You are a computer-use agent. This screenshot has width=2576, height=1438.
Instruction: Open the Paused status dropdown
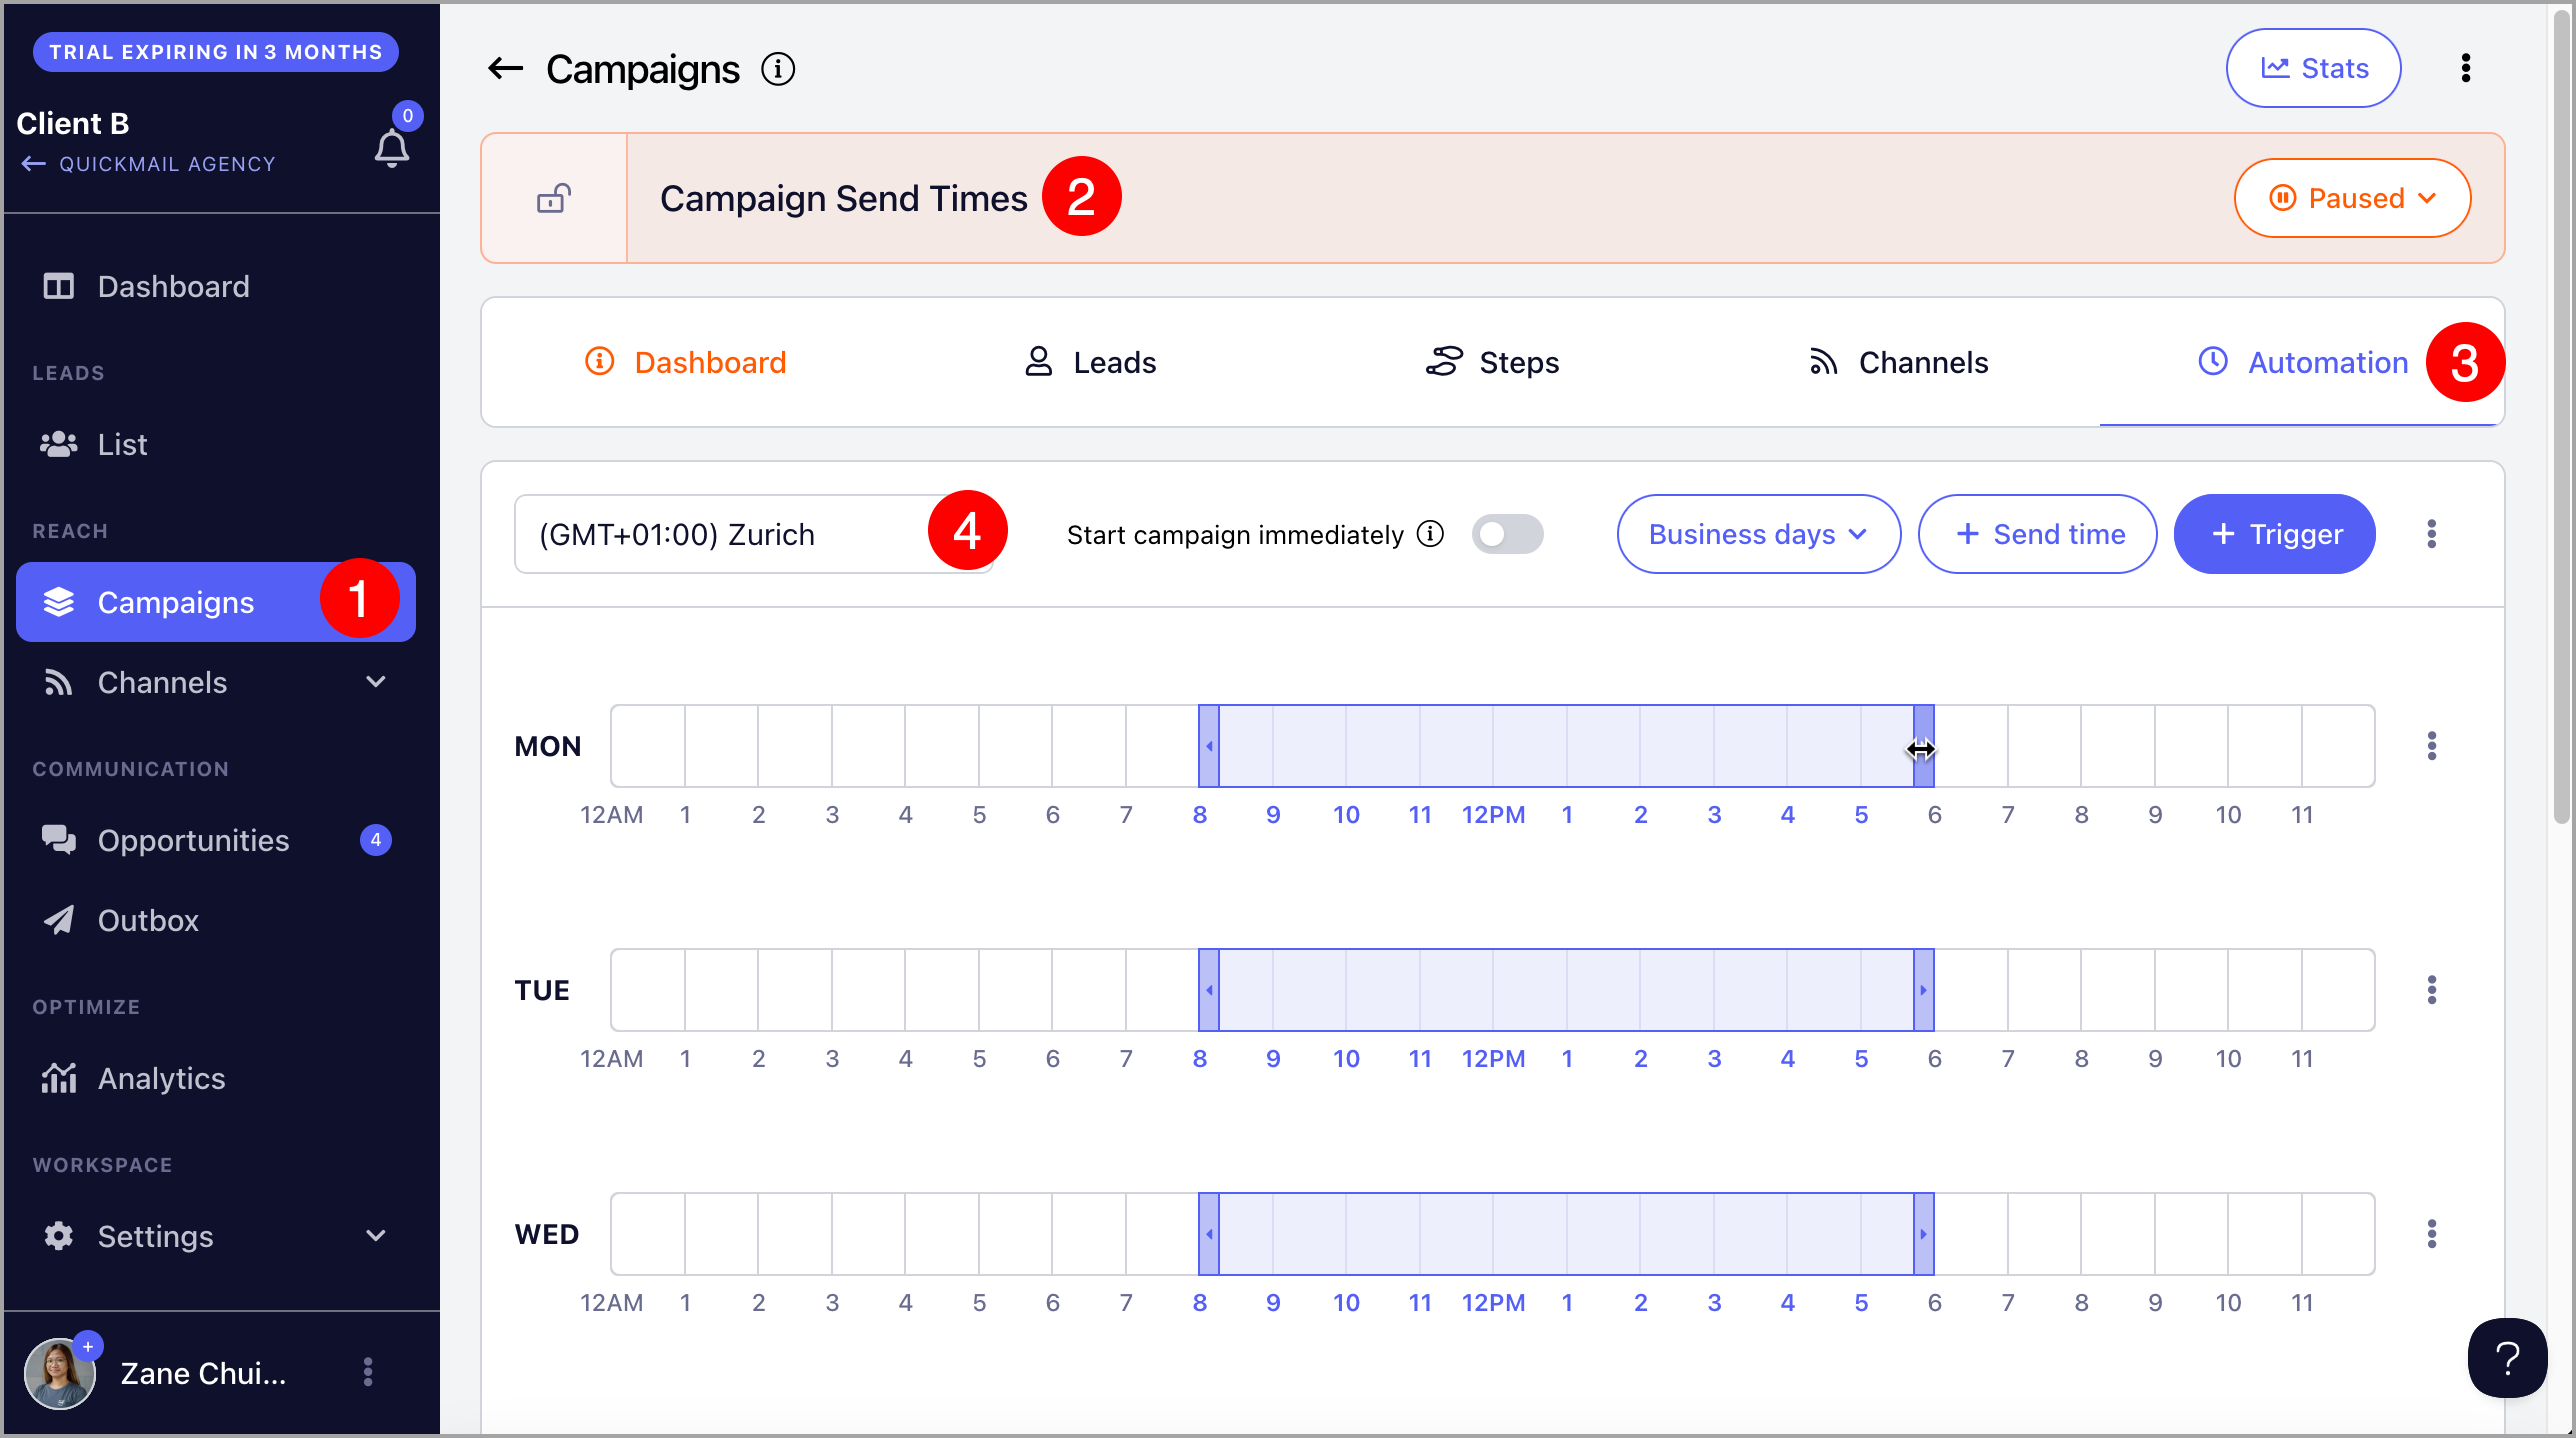pos(2352,198)
